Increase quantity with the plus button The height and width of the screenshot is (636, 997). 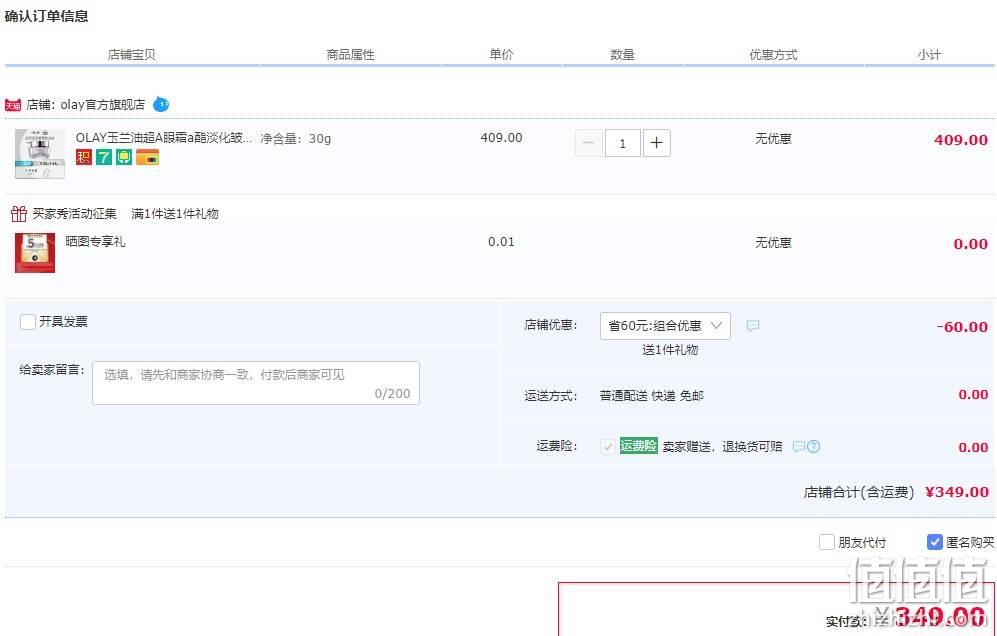coord(657,143)
